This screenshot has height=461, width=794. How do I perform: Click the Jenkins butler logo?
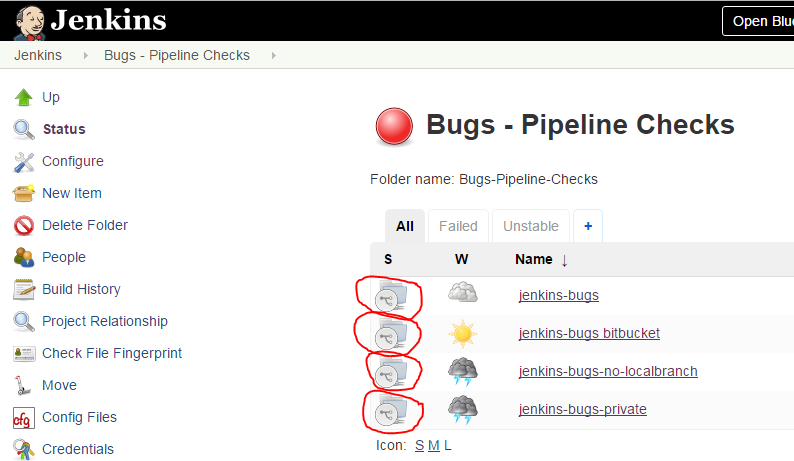pos(29,22)
